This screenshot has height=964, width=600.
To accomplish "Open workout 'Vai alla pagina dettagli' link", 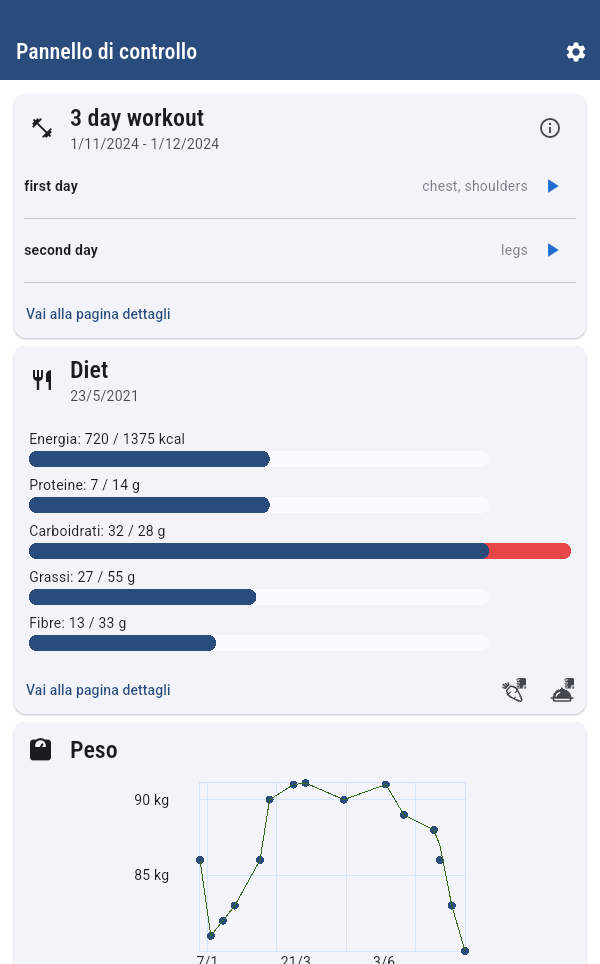I will 98,314.
